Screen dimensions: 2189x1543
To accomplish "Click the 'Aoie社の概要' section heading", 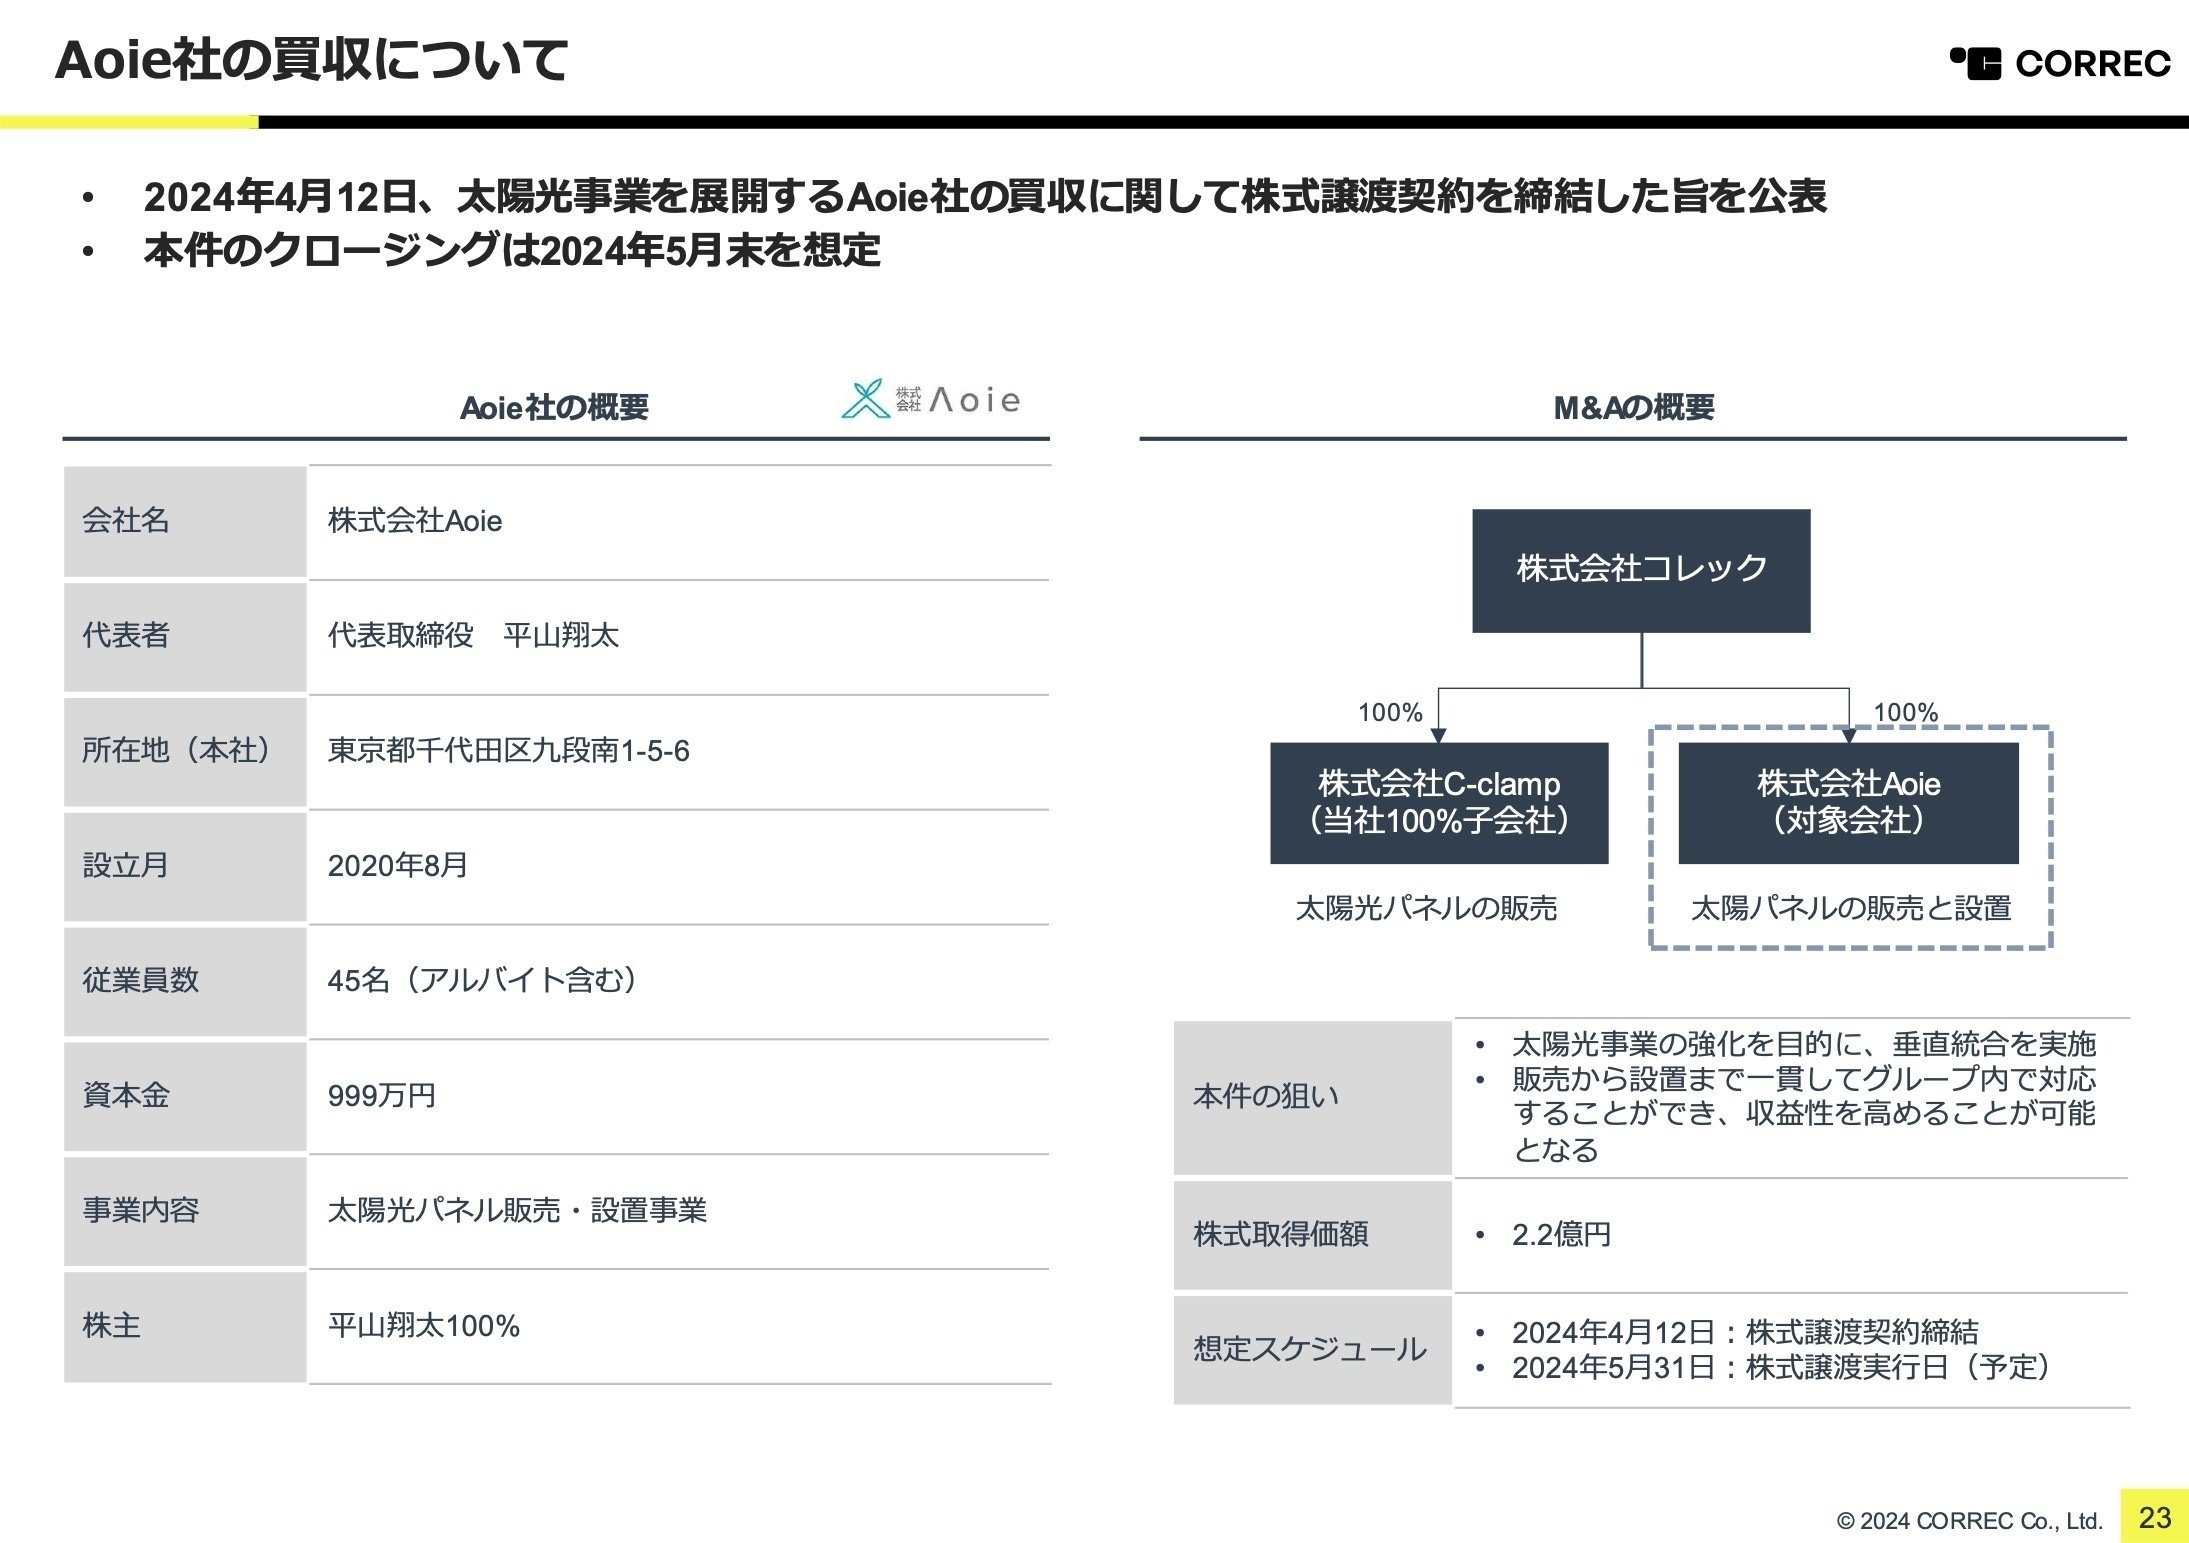I will point(554,407).
